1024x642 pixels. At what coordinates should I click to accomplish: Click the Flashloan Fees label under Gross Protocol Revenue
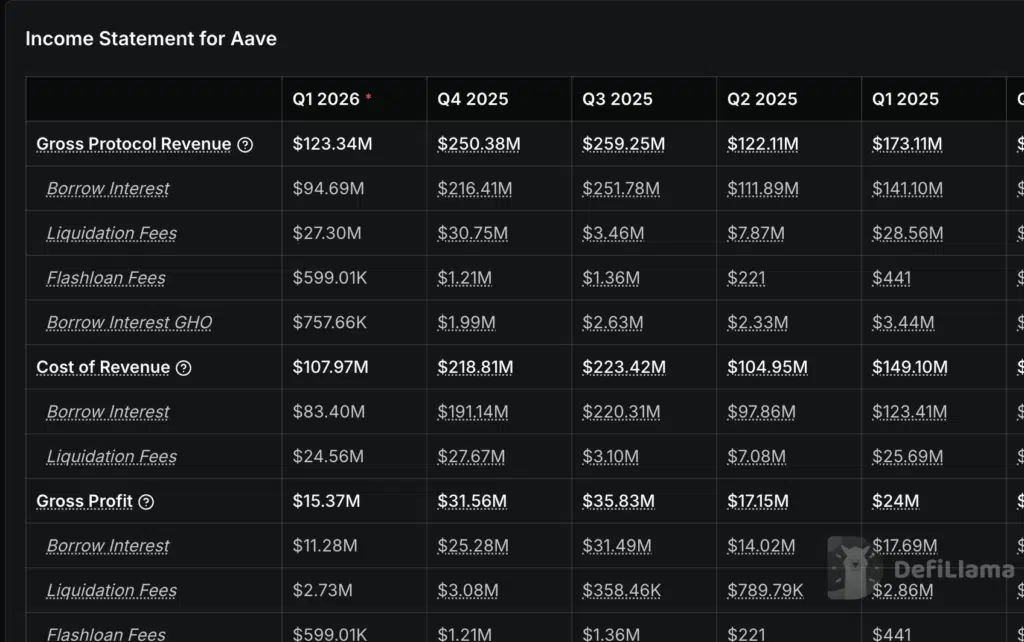(x=106, y=278)
